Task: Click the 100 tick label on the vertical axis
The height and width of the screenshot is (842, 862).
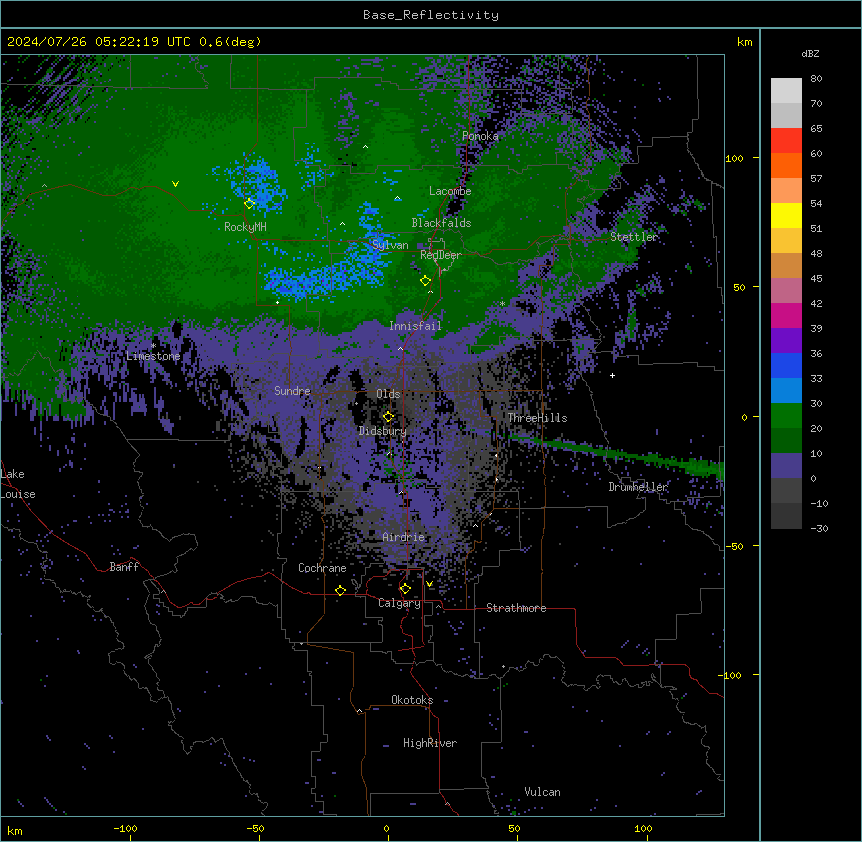Action: 734,158
